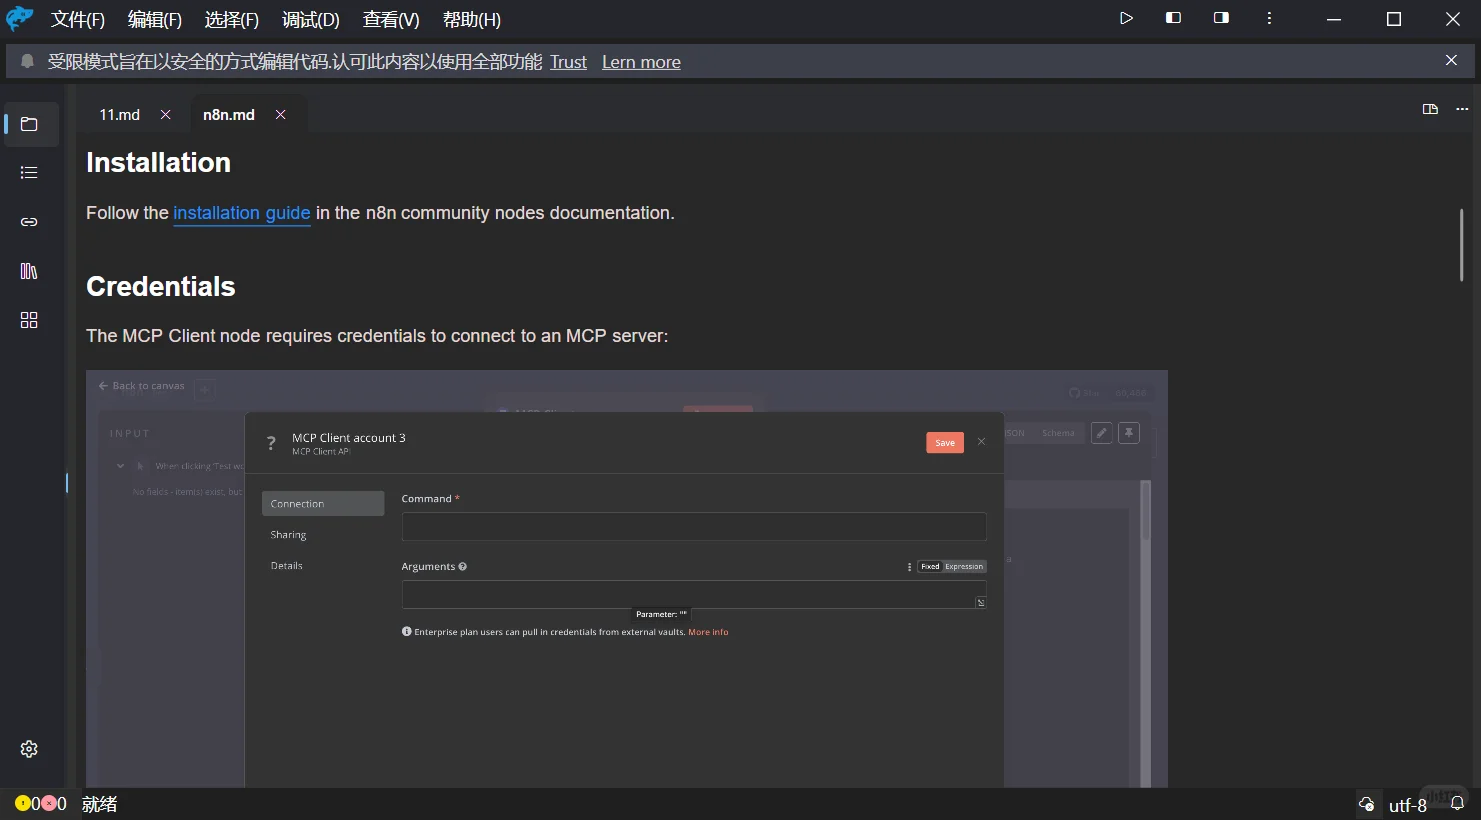Switch to the 11.md tab

tap(120, 115)
